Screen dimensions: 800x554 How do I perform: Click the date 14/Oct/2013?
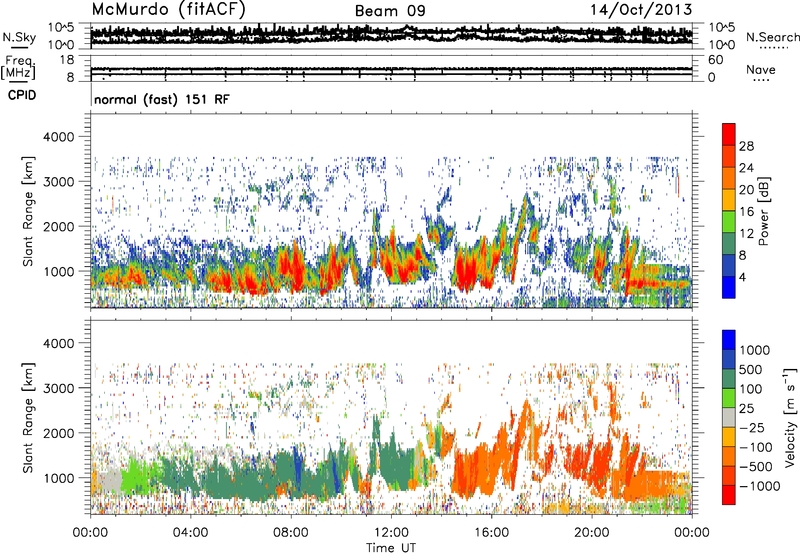click(x=641, y=10)
